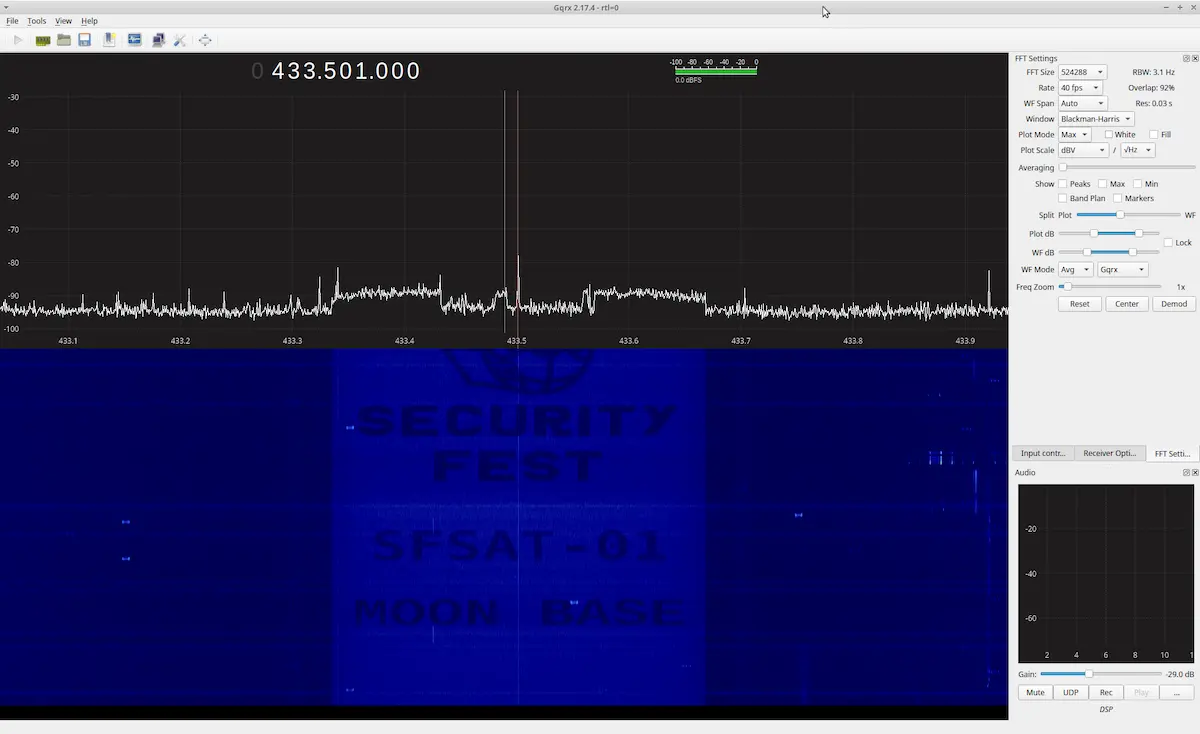Enable the Band Plan checkbox
The image size is (1200, 734).
pos(1063,198)
